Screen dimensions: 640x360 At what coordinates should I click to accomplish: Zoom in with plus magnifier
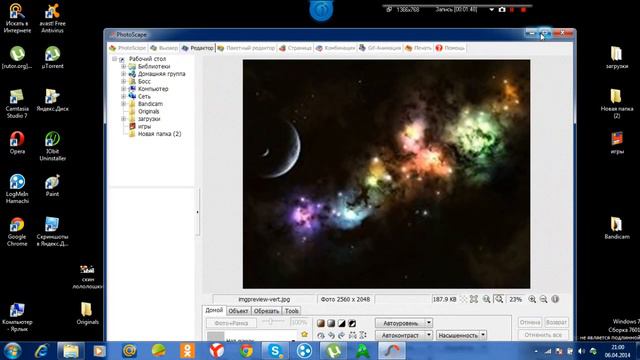point(532,299)
